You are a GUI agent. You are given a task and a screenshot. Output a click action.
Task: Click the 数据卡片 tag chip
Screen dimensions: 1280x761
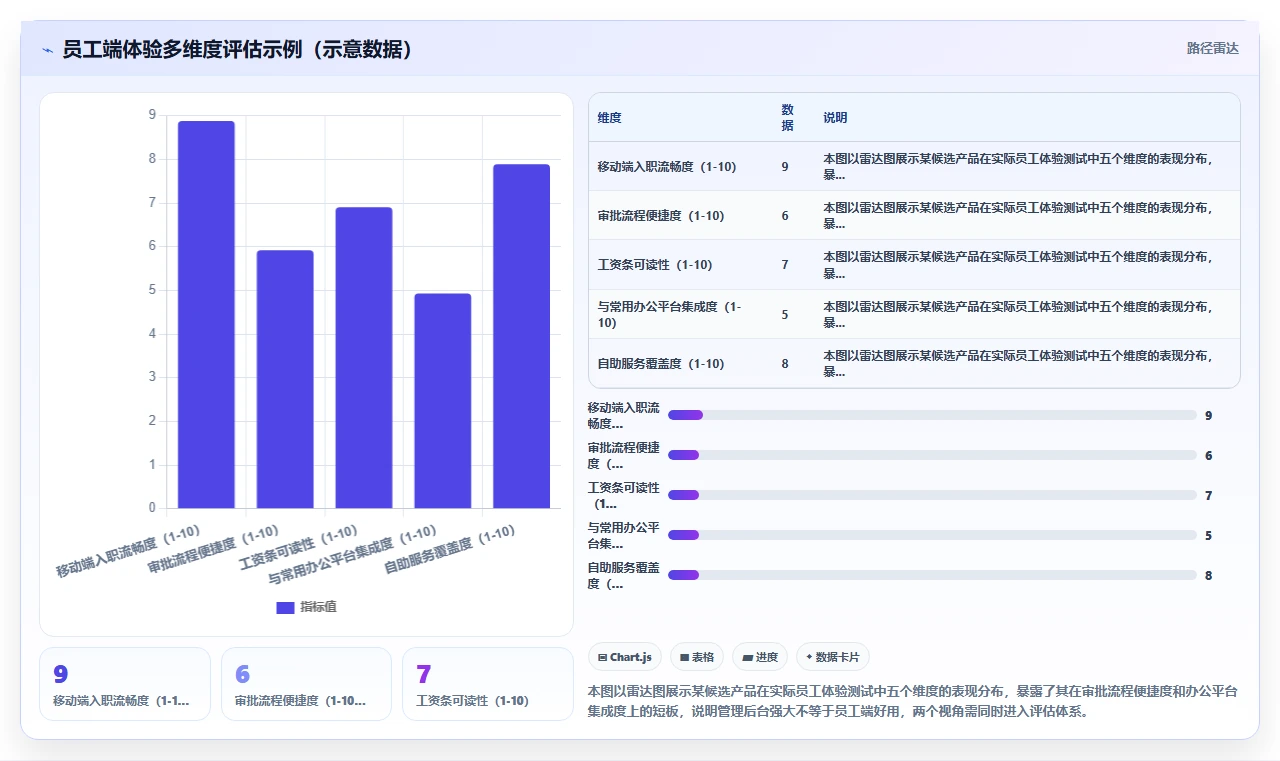point(833,657)
